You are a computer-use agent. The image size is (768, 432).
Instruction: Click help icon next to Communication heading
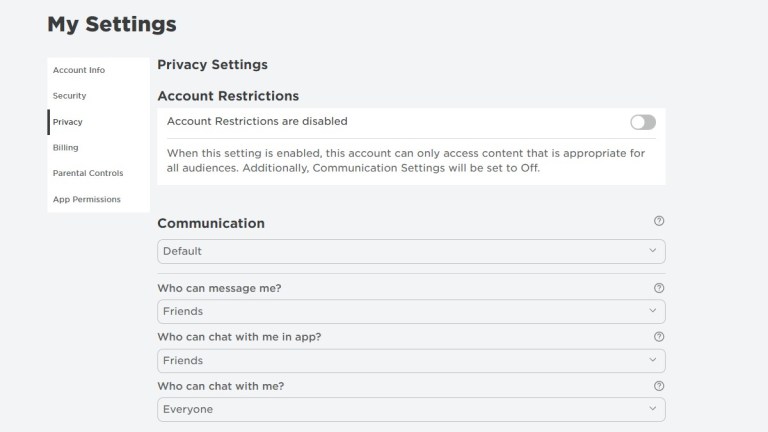coord(659,222)
